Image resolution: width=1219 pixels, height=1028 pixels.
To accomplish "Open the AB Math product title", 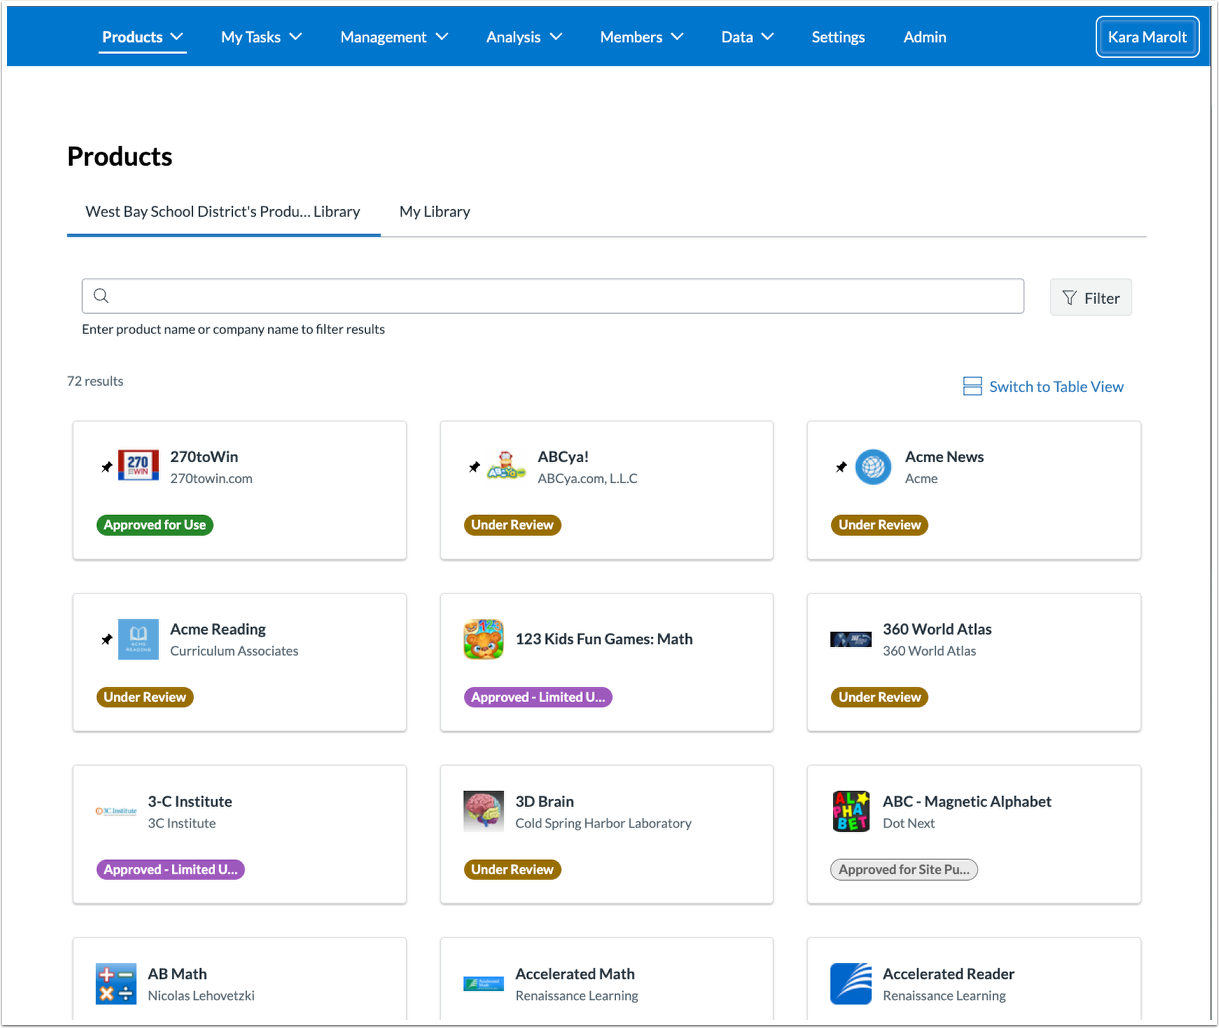I will pyautogui.click(x=177, y=974).
